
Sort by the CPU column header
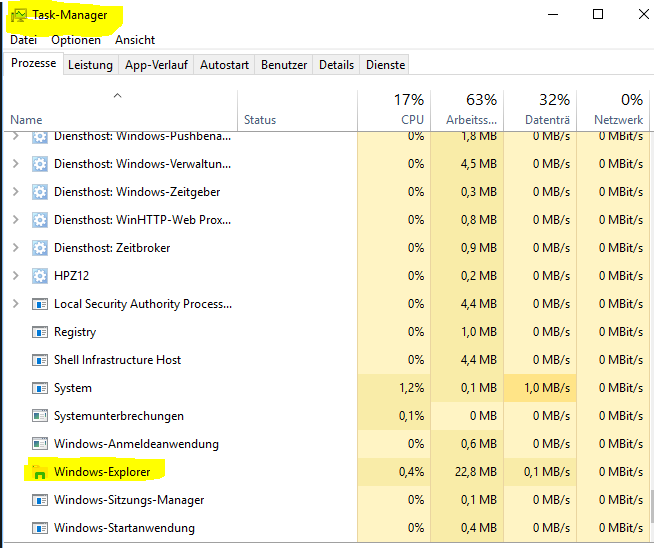pyautogui.click(x=394, y=110)
